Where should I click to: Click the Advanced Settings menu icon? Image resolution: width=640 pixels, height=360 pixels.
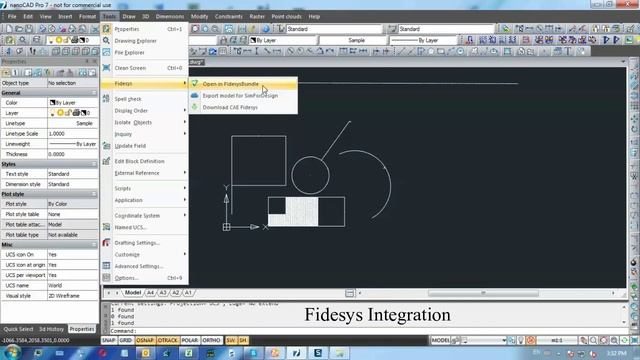click(106, 266)
